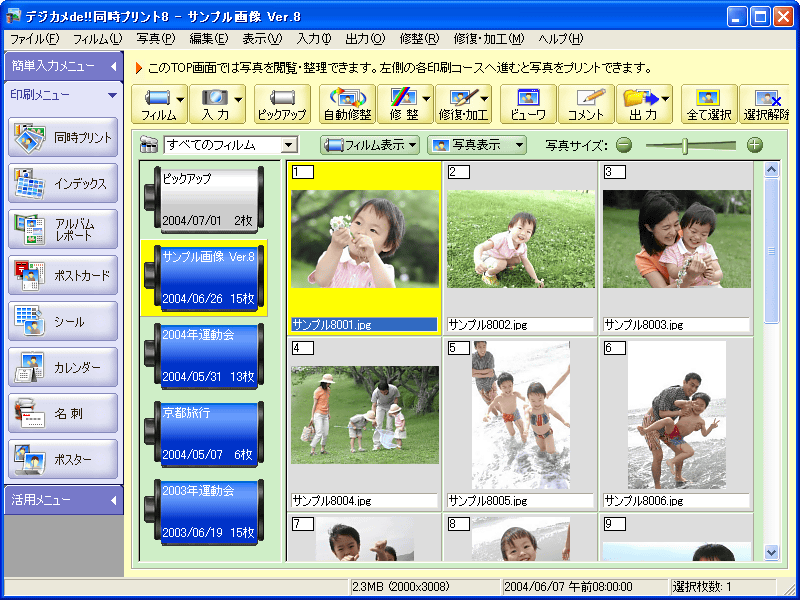
Task: Open the ポストカード print course
Action: [63, 275]
